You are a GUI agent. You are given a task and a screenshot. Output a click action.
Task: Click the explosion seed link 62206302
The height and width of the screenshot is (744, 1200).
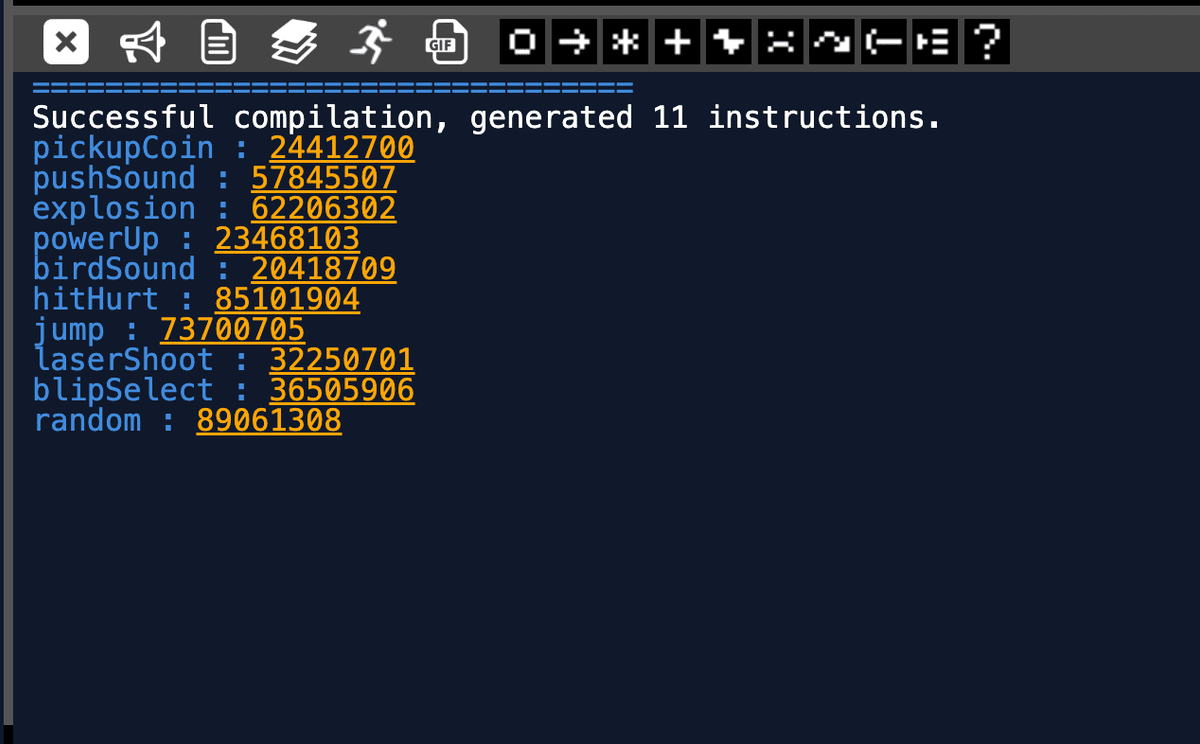[x=322, y=208]
